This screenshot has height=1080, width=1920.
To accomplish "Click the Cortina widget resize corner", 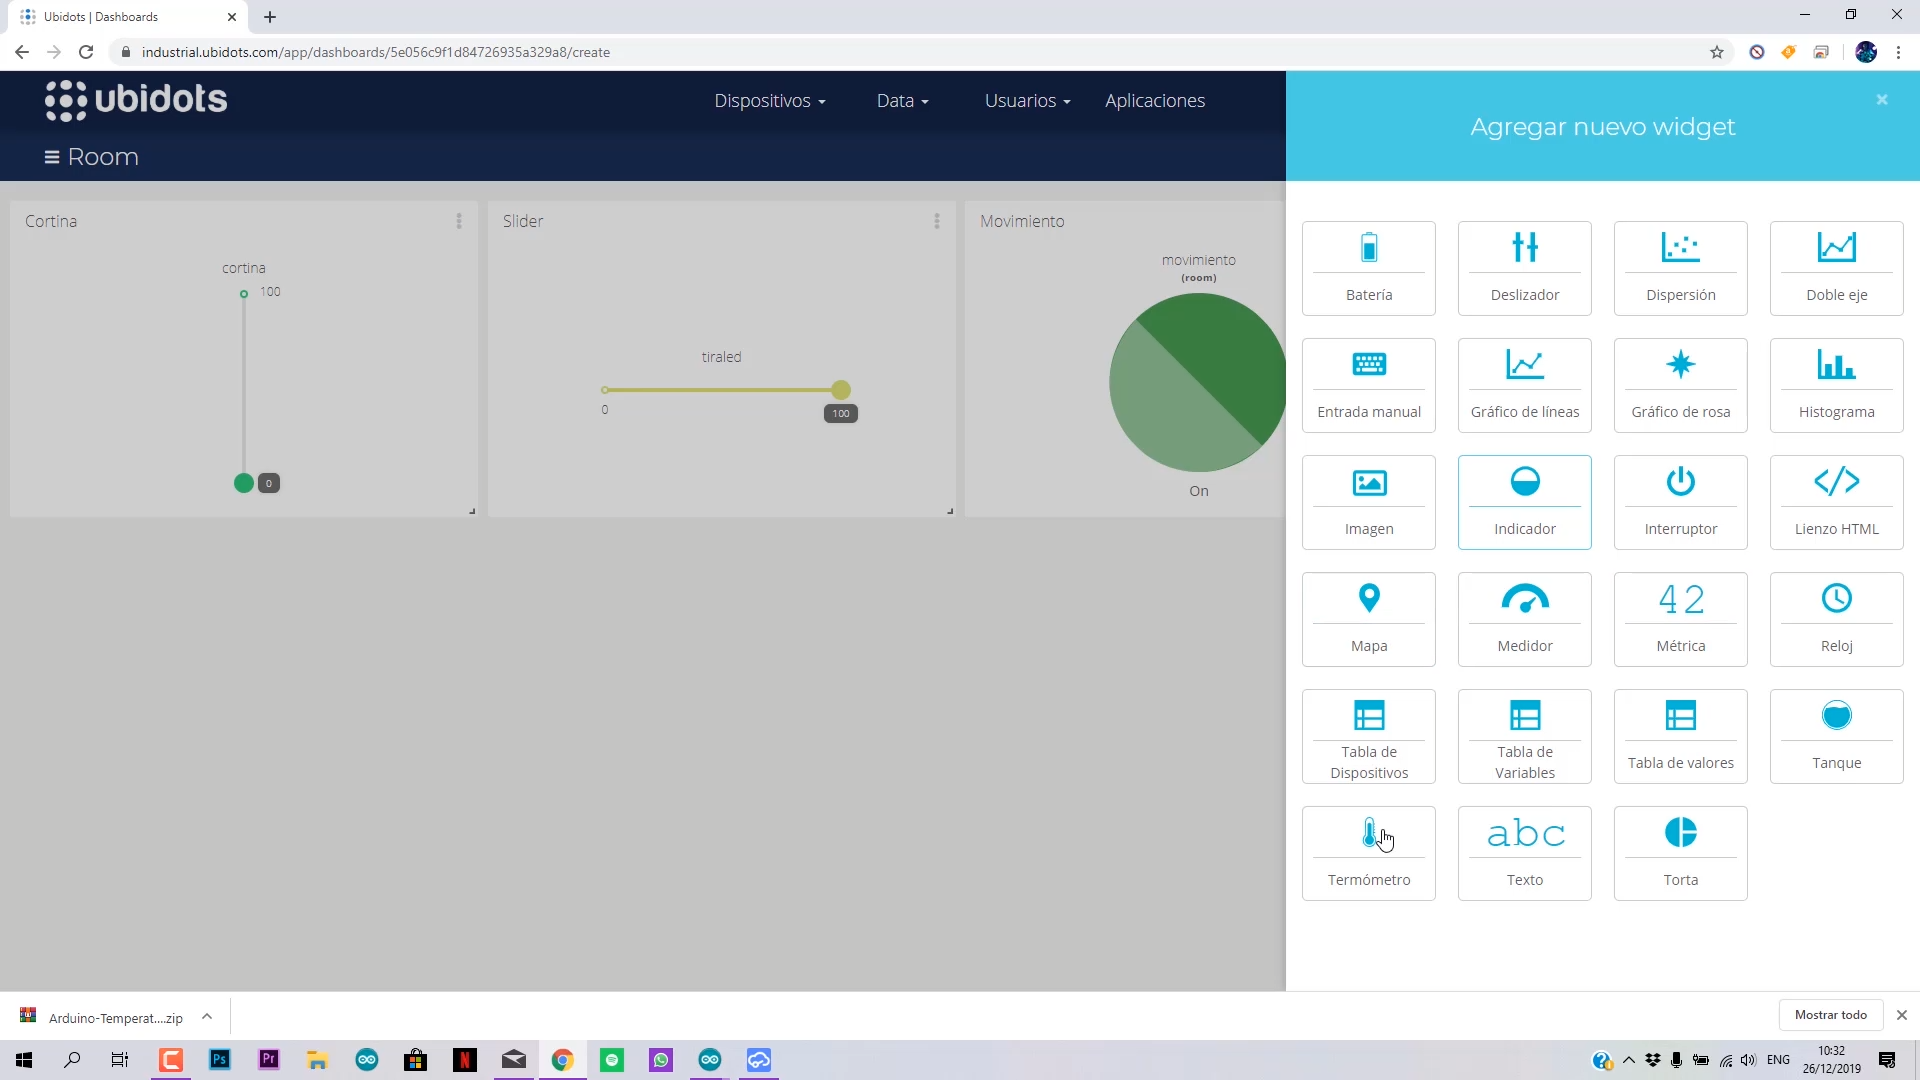I will pos(472,511).
